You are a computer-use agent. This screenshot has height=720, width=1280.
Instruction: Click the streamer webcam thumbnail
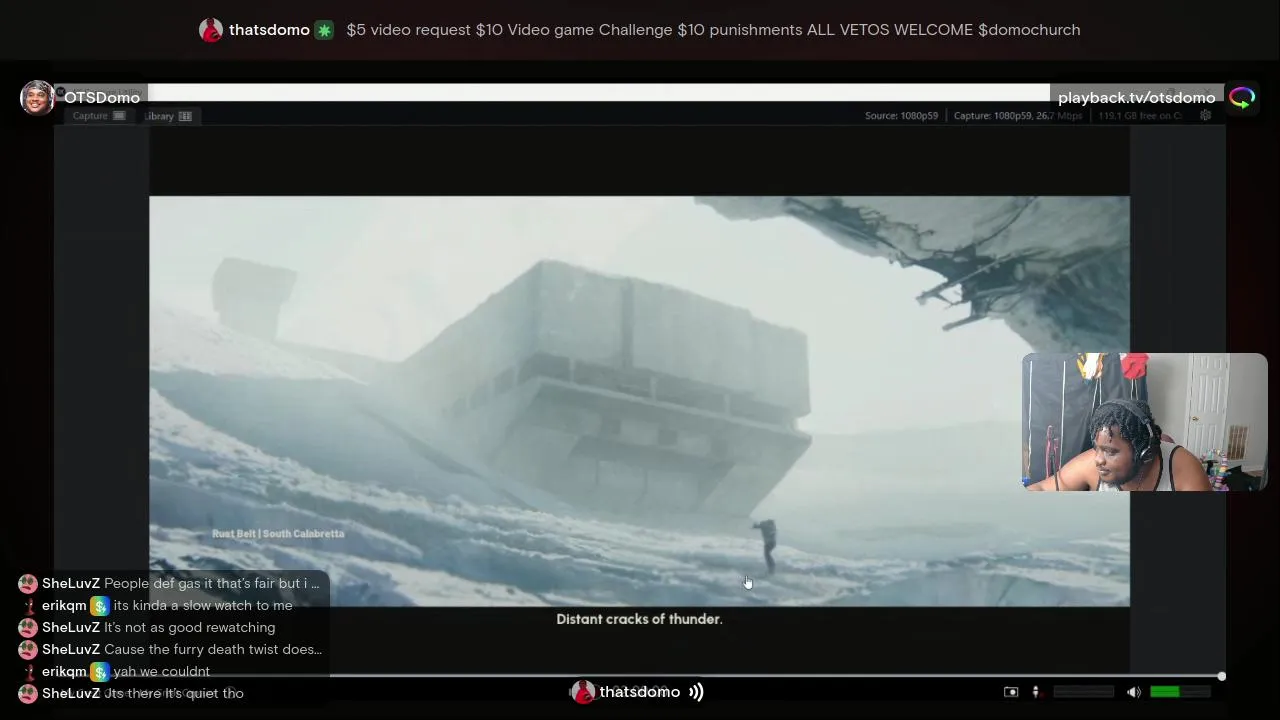pos(1145,422)
